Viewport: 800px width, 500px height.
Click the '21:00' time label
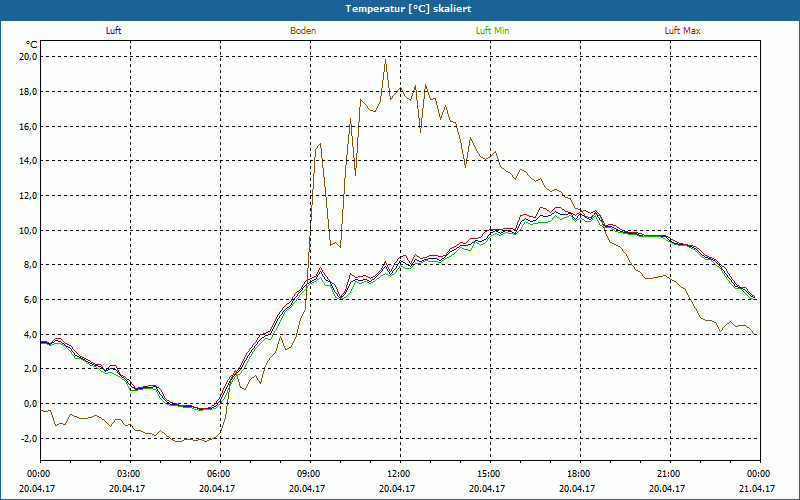[667, 474]
